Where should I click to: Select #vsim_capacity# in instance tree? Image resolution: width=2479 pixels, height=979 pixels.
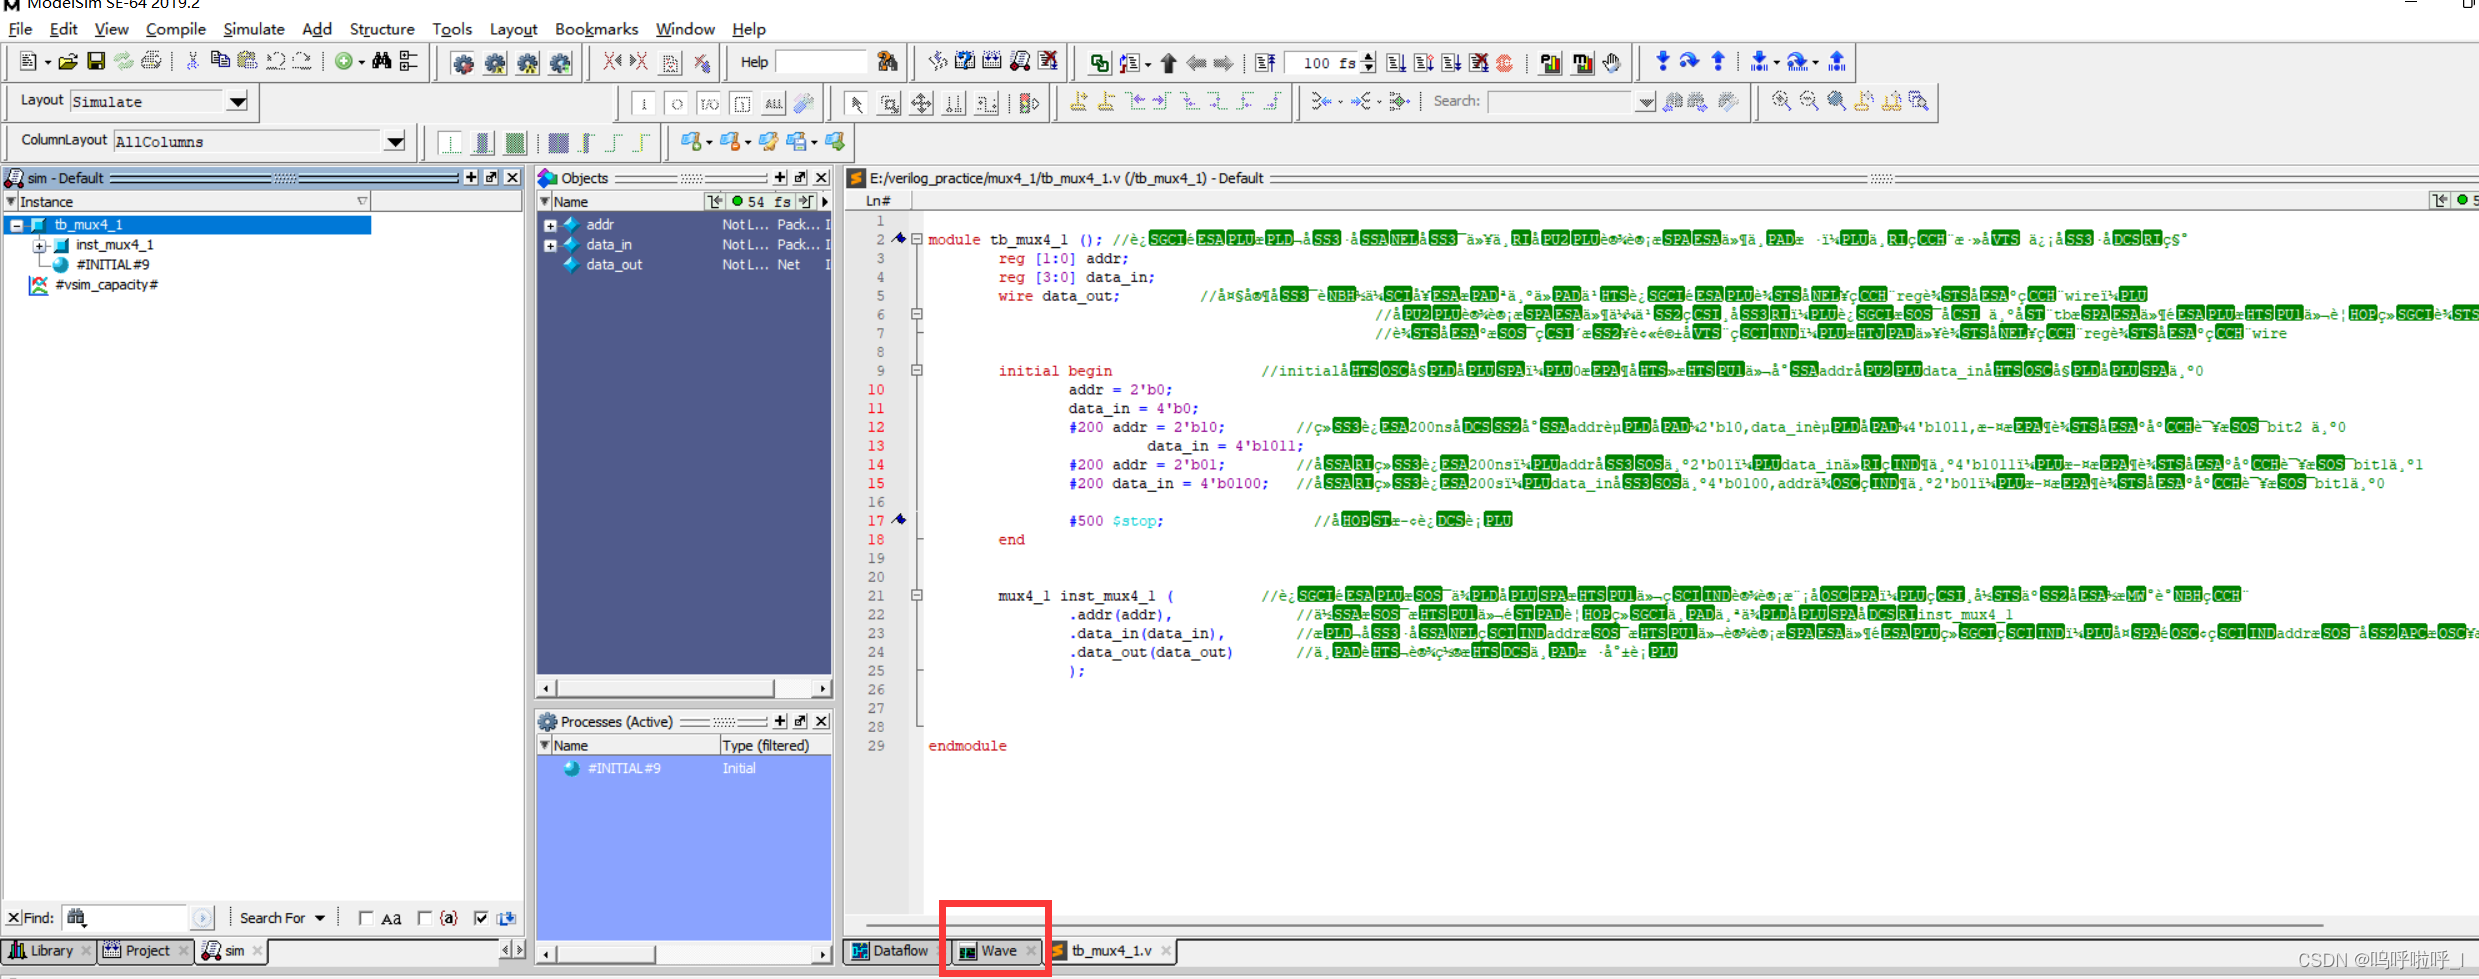(x=107, y=285)
